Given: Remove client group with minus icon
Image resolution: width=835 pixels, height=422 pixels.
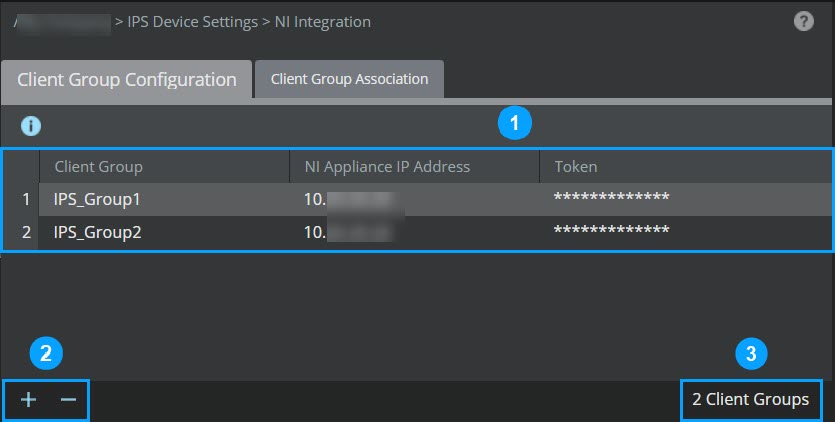Looking at the screenshot, I should tap(69, 400).
